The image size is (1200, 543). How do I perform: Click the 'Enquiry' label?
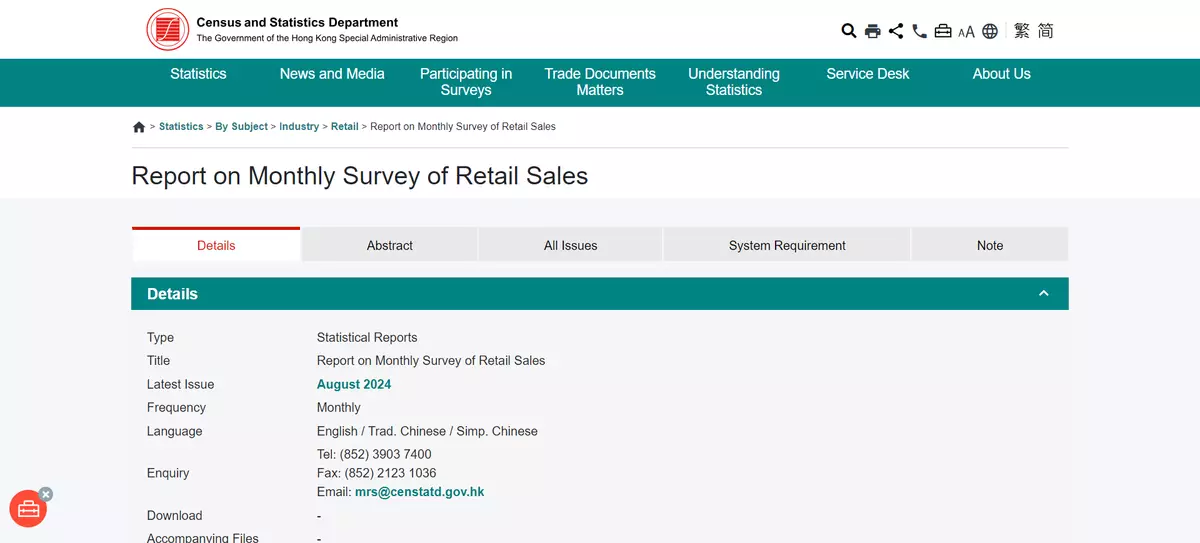point(168,473)
